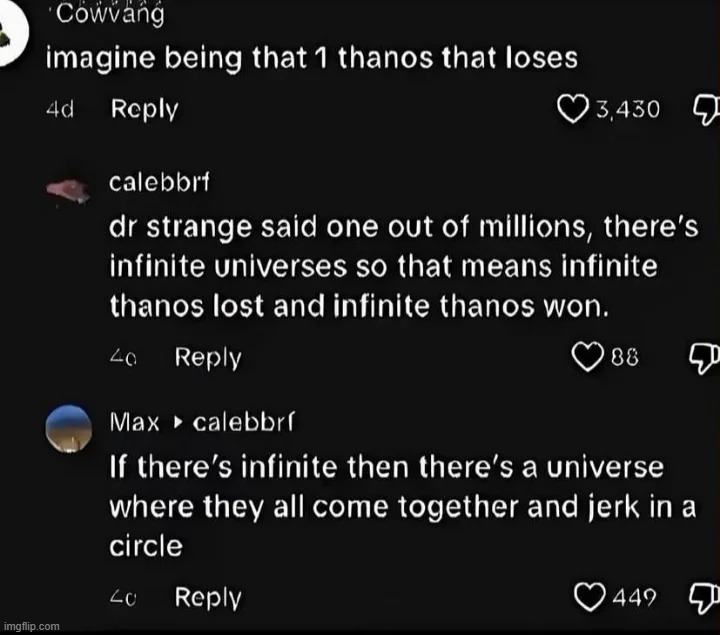Like Cowvang's comment with 3,430 likes

coord(573,109)
